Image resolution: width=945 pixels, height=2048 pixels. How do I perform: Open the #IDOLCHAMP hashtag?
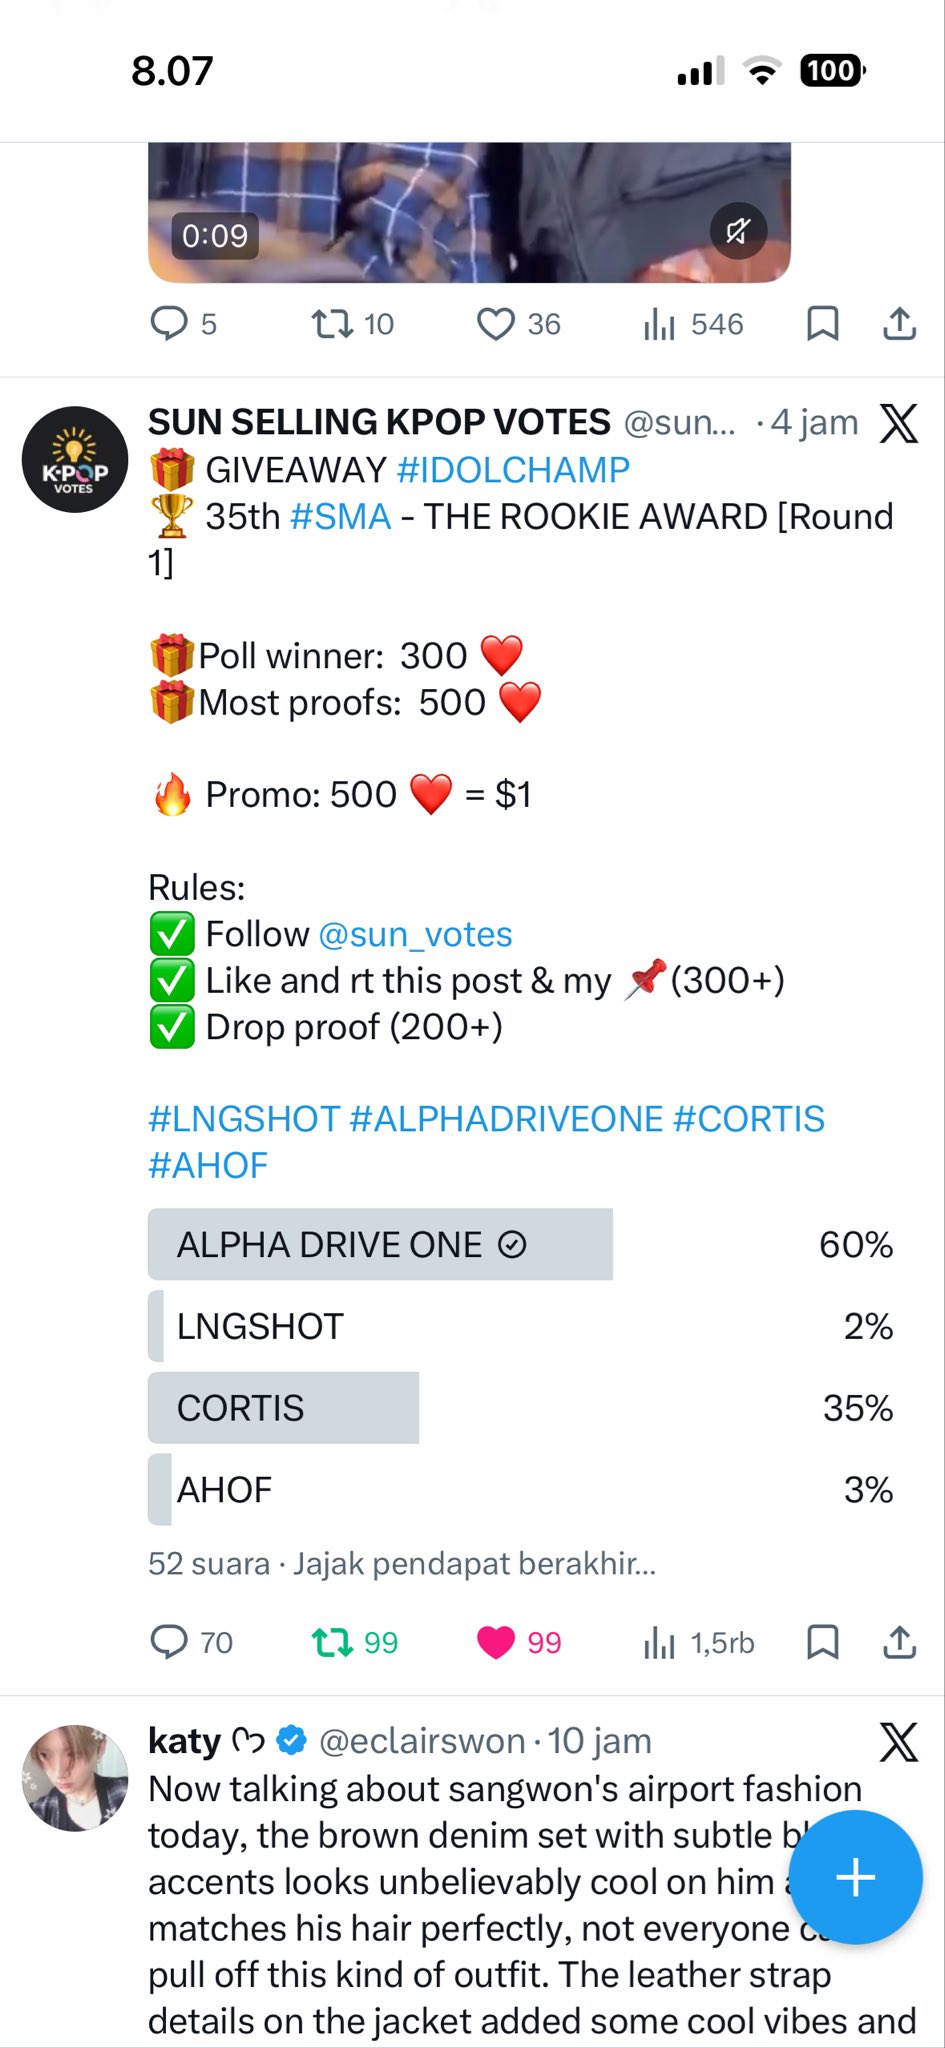(513, 469)
